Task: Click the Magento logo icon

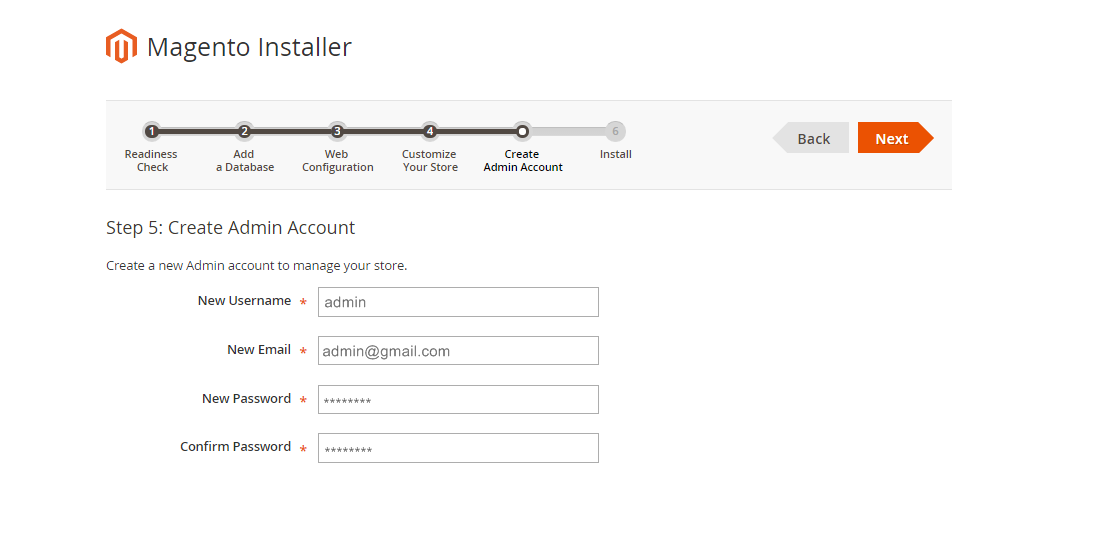Action: click(121, 46)
